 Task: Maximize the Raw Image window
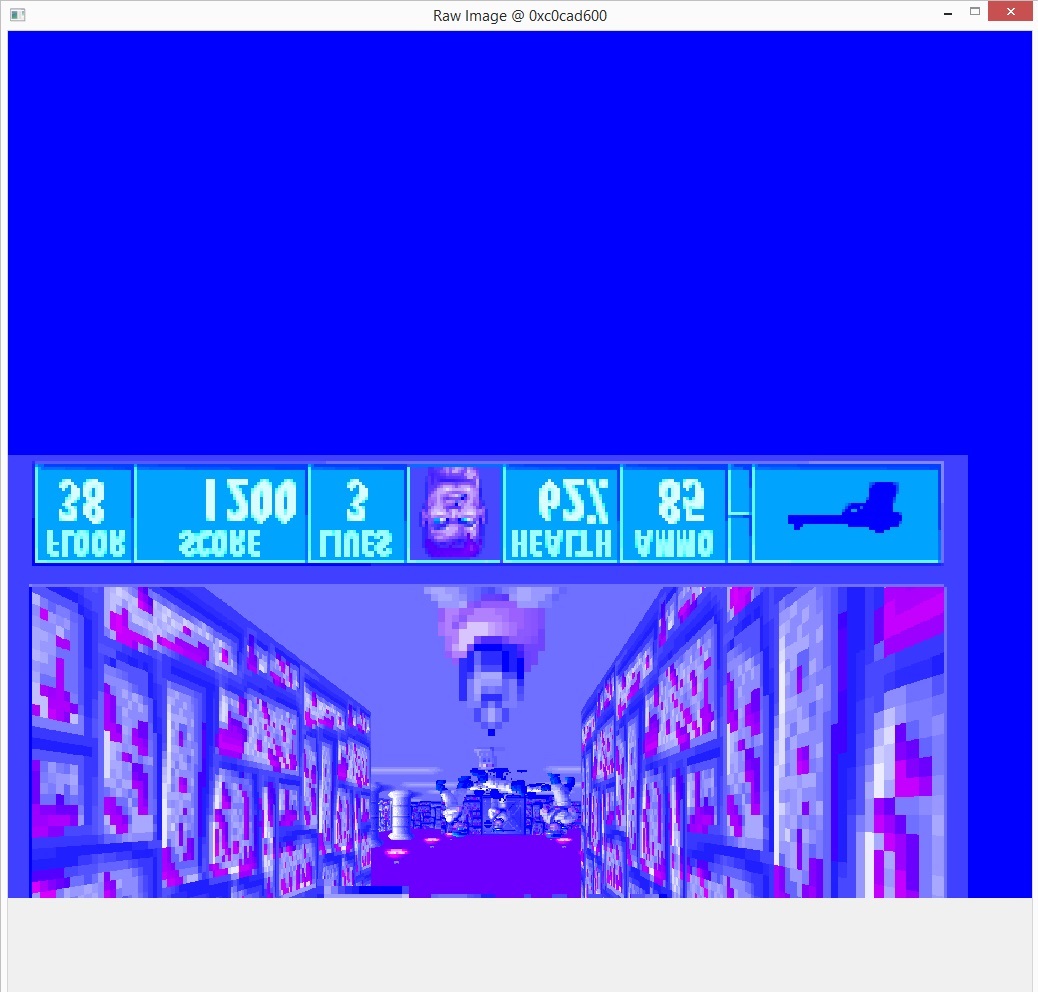pyautogui.click(x=974, y=11)
